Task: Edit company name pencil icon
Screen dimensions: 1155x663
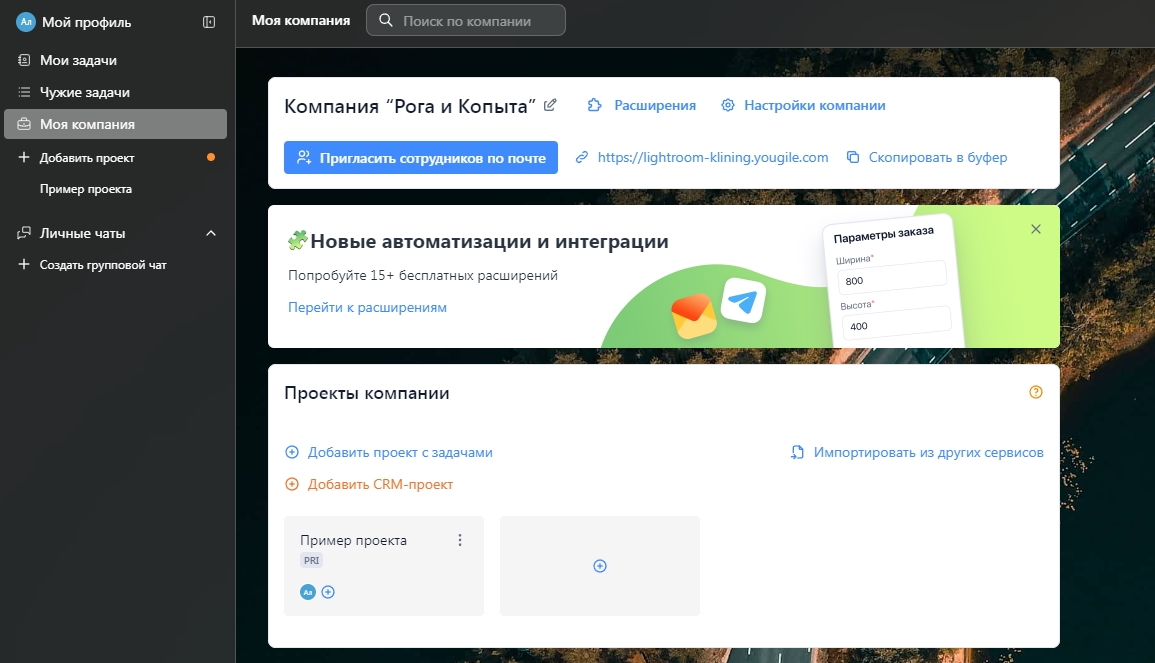Action: (550, 105)
